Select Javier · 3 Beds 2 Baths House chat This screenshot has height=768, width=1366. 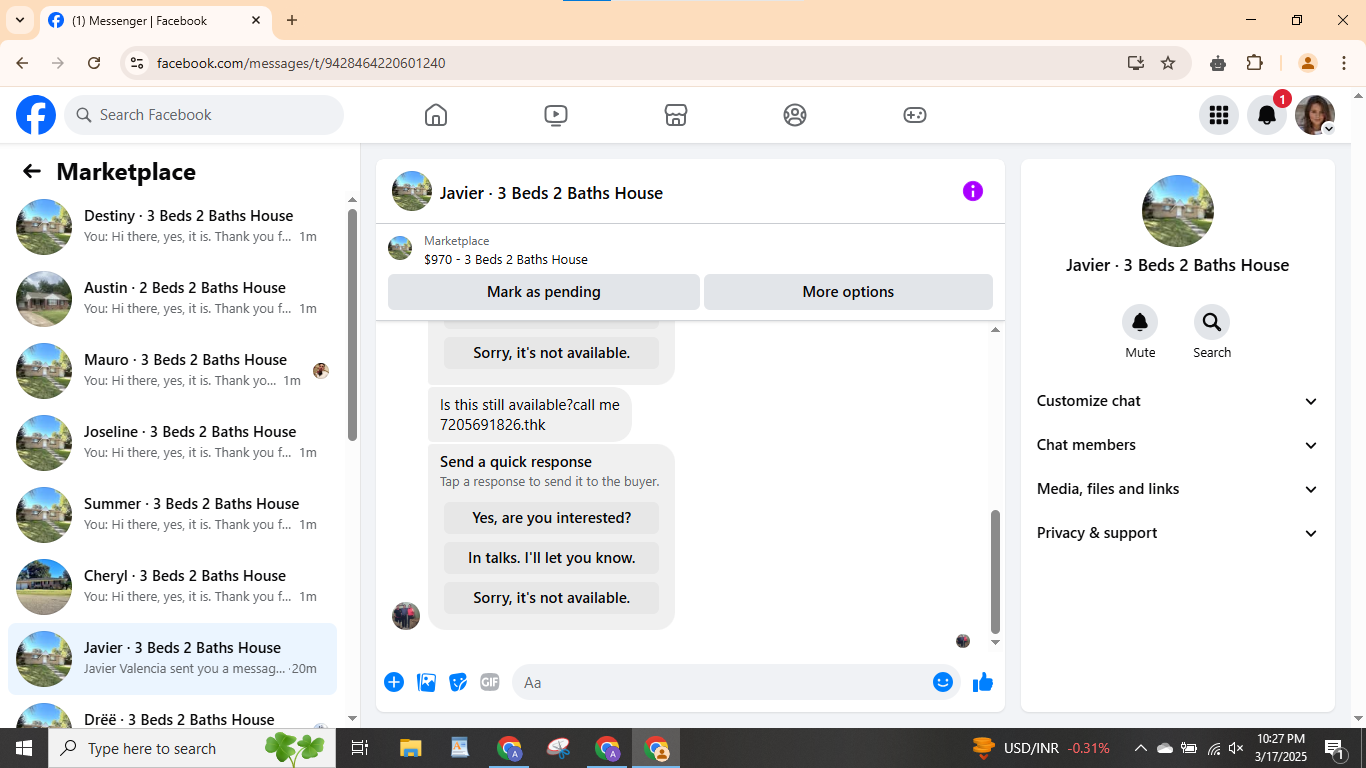click(x=172, y=659)
